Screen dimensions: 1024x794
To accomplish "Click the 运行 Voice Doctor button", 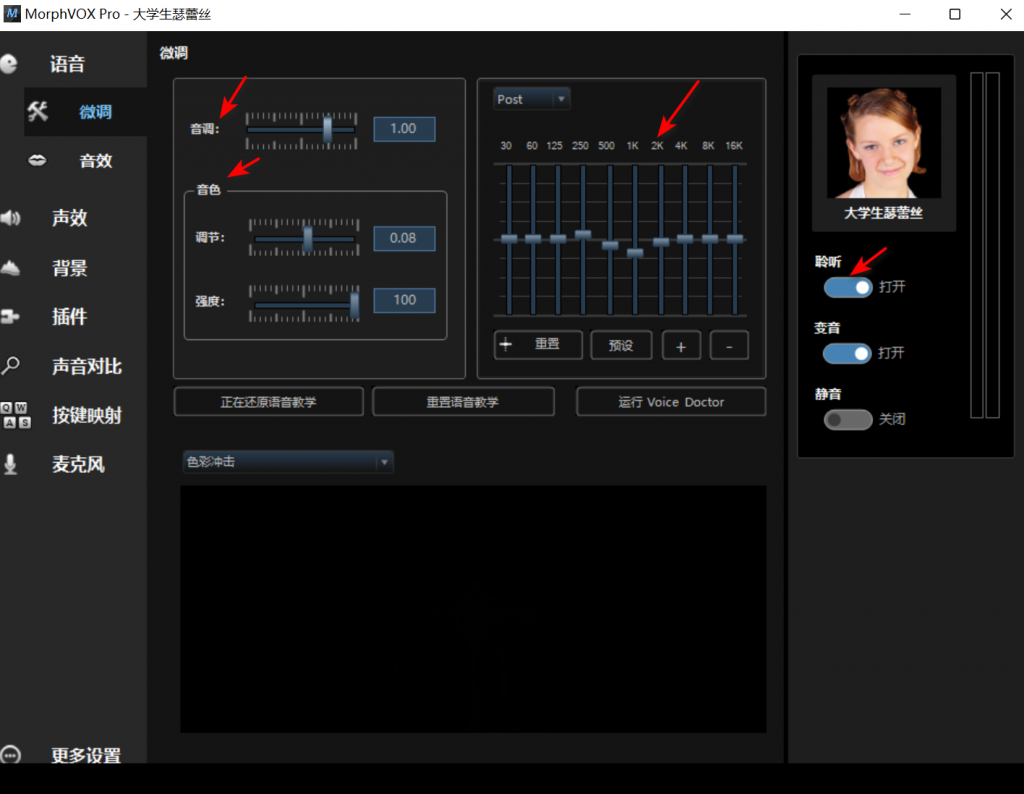I will 671,402.
